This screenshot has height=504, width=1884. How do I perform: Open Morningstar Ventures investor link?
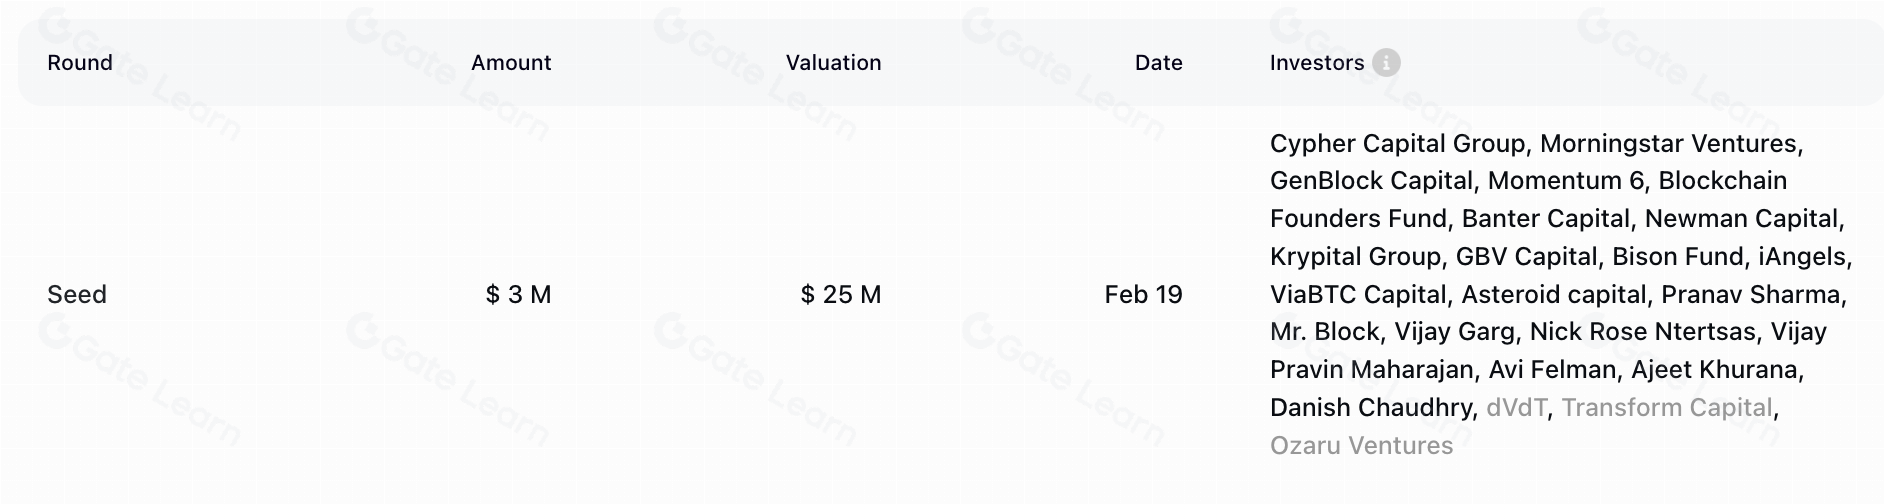[1668, 144]
